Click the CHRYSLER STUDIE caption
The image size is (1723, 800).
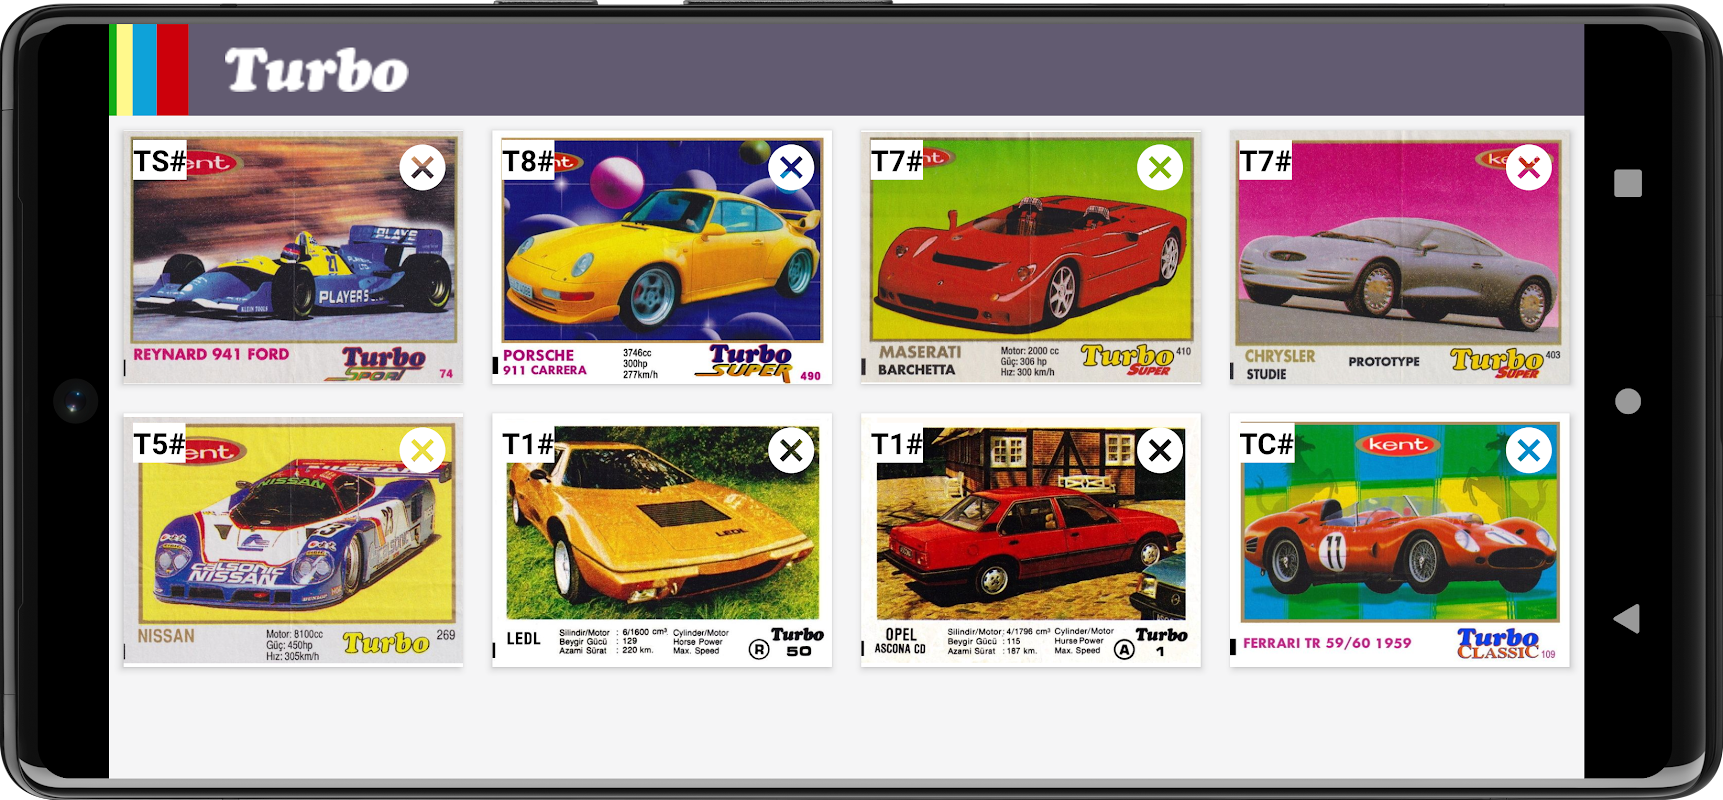pos(1280,364)
